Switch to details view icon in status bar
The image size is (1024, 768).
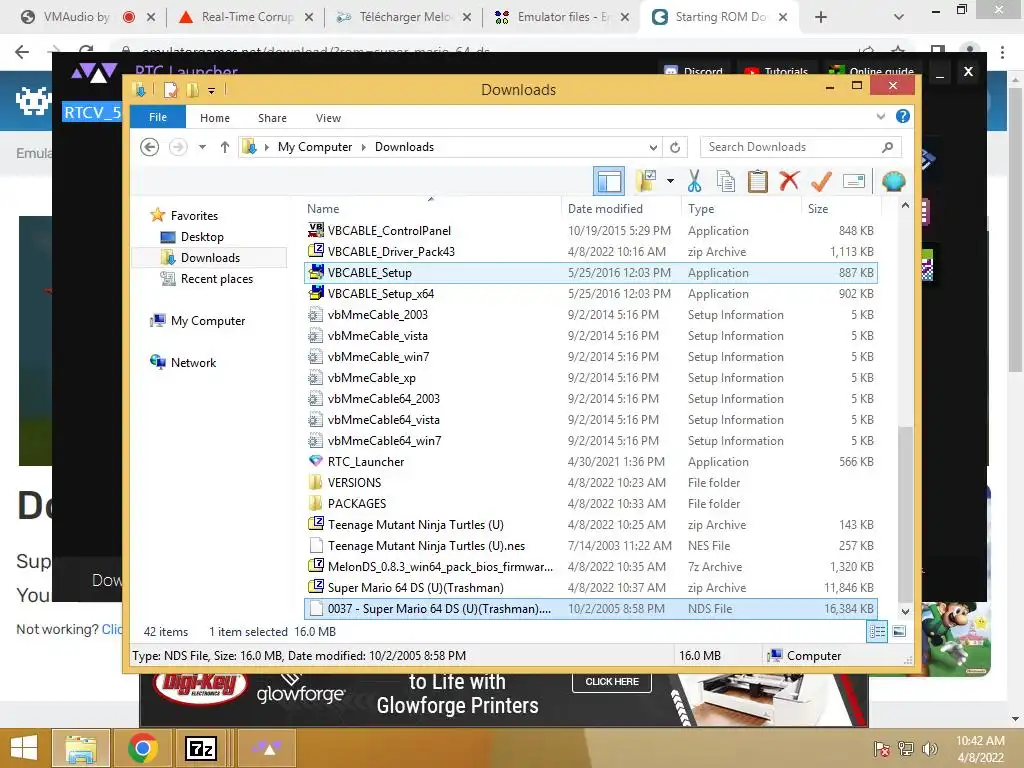click(877, 632)
